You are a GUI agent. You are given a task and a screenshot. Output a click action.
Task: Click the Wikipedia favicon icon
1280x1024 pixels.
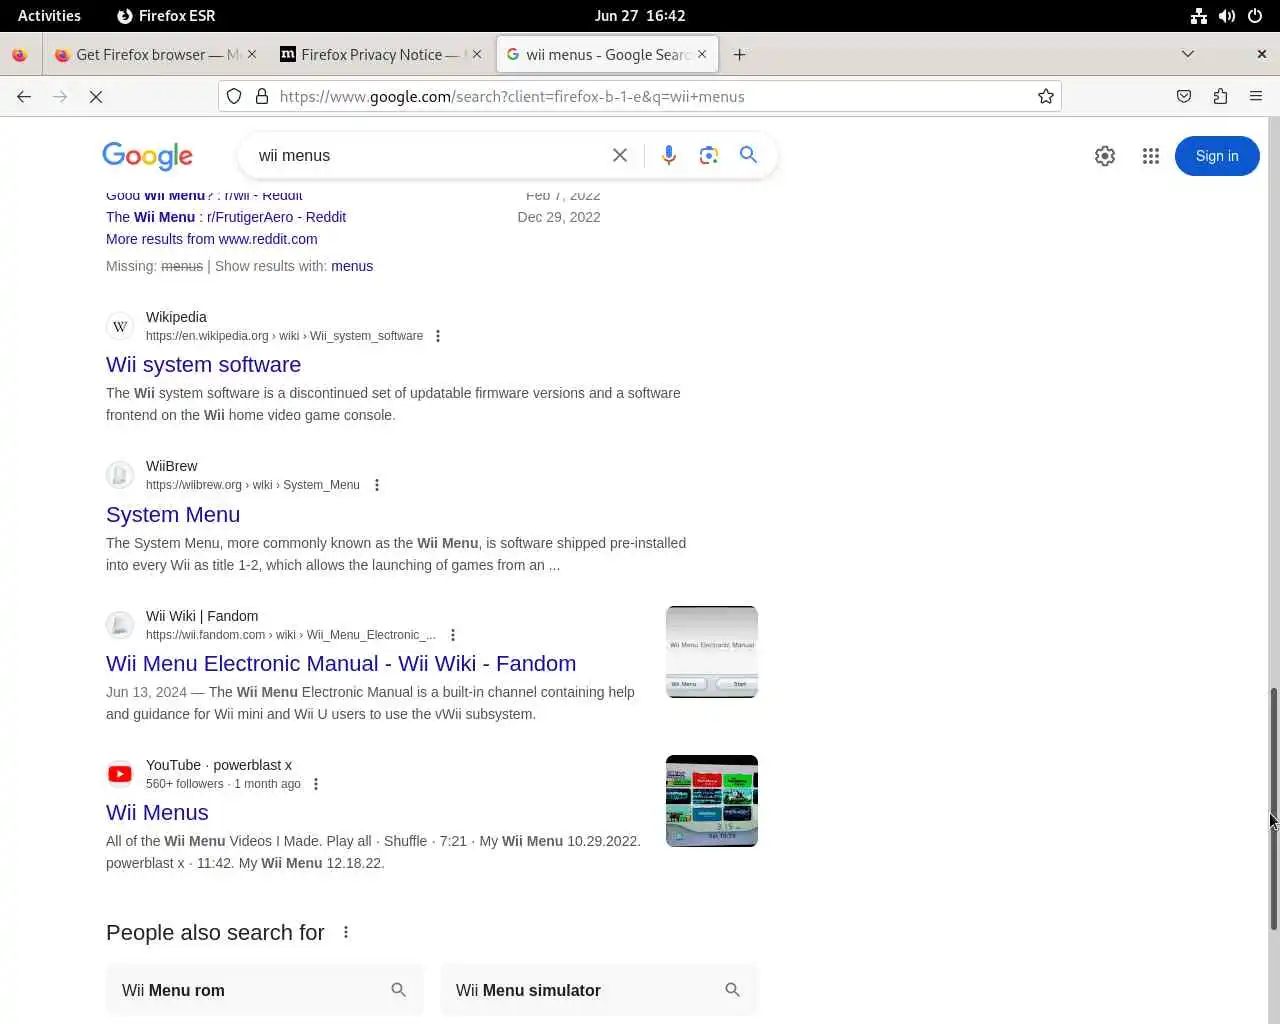(x=120, y=326)
